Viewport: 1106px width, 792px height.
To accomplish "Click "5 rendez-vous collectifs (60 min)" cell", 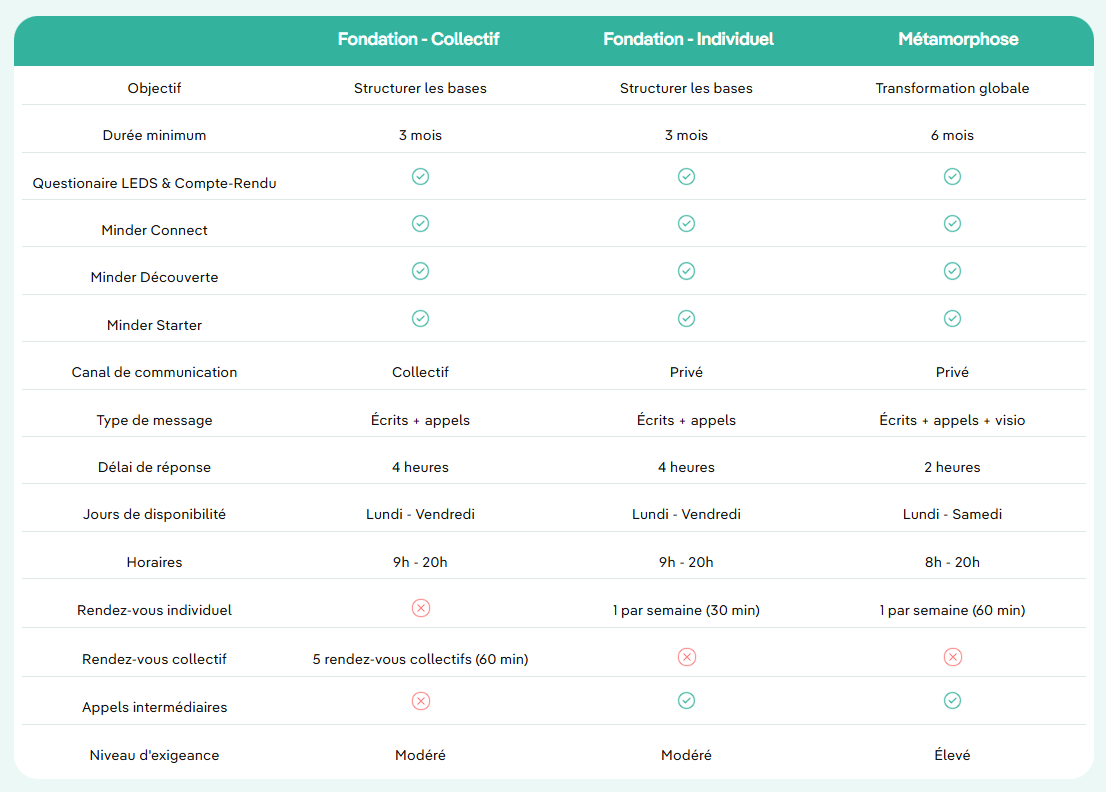I will [420, 659].
